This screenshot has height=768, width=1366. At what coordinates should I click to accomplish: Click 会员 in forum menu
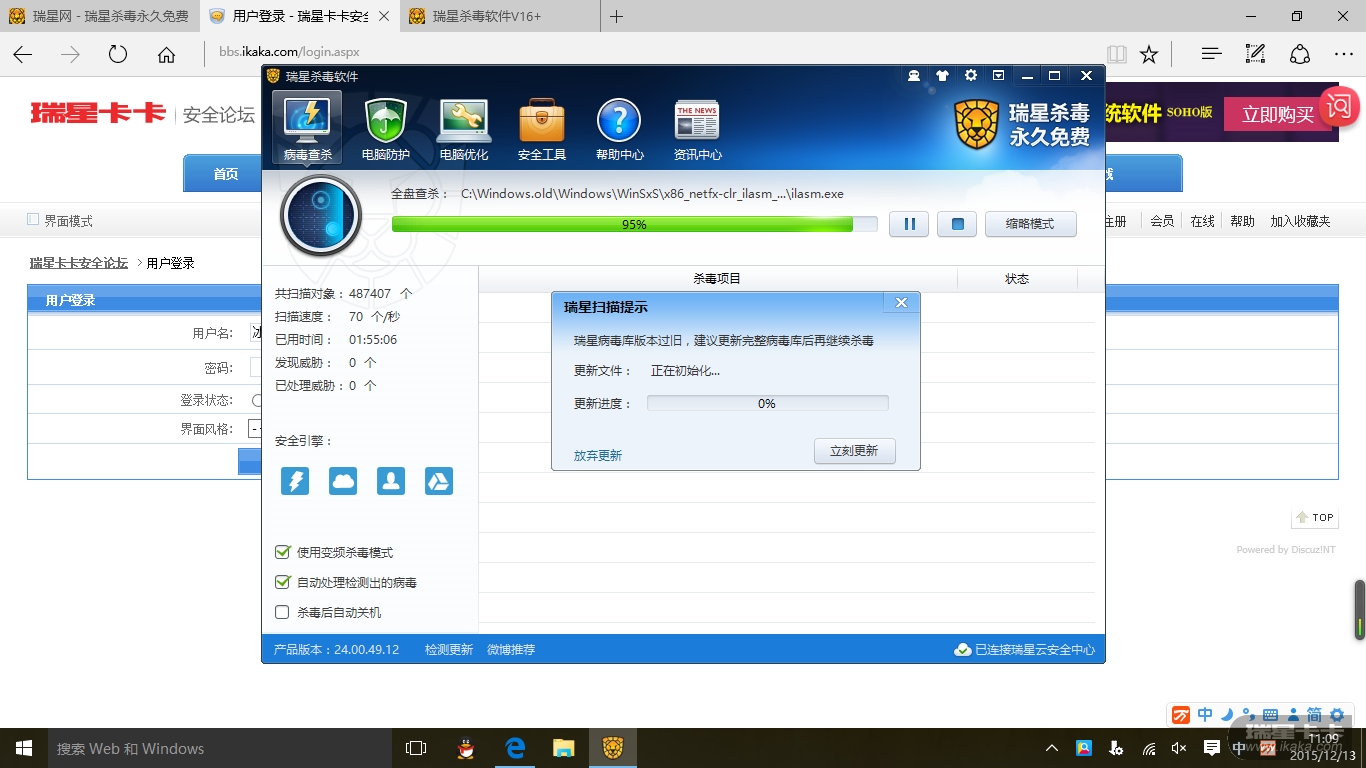[1162, 221]
